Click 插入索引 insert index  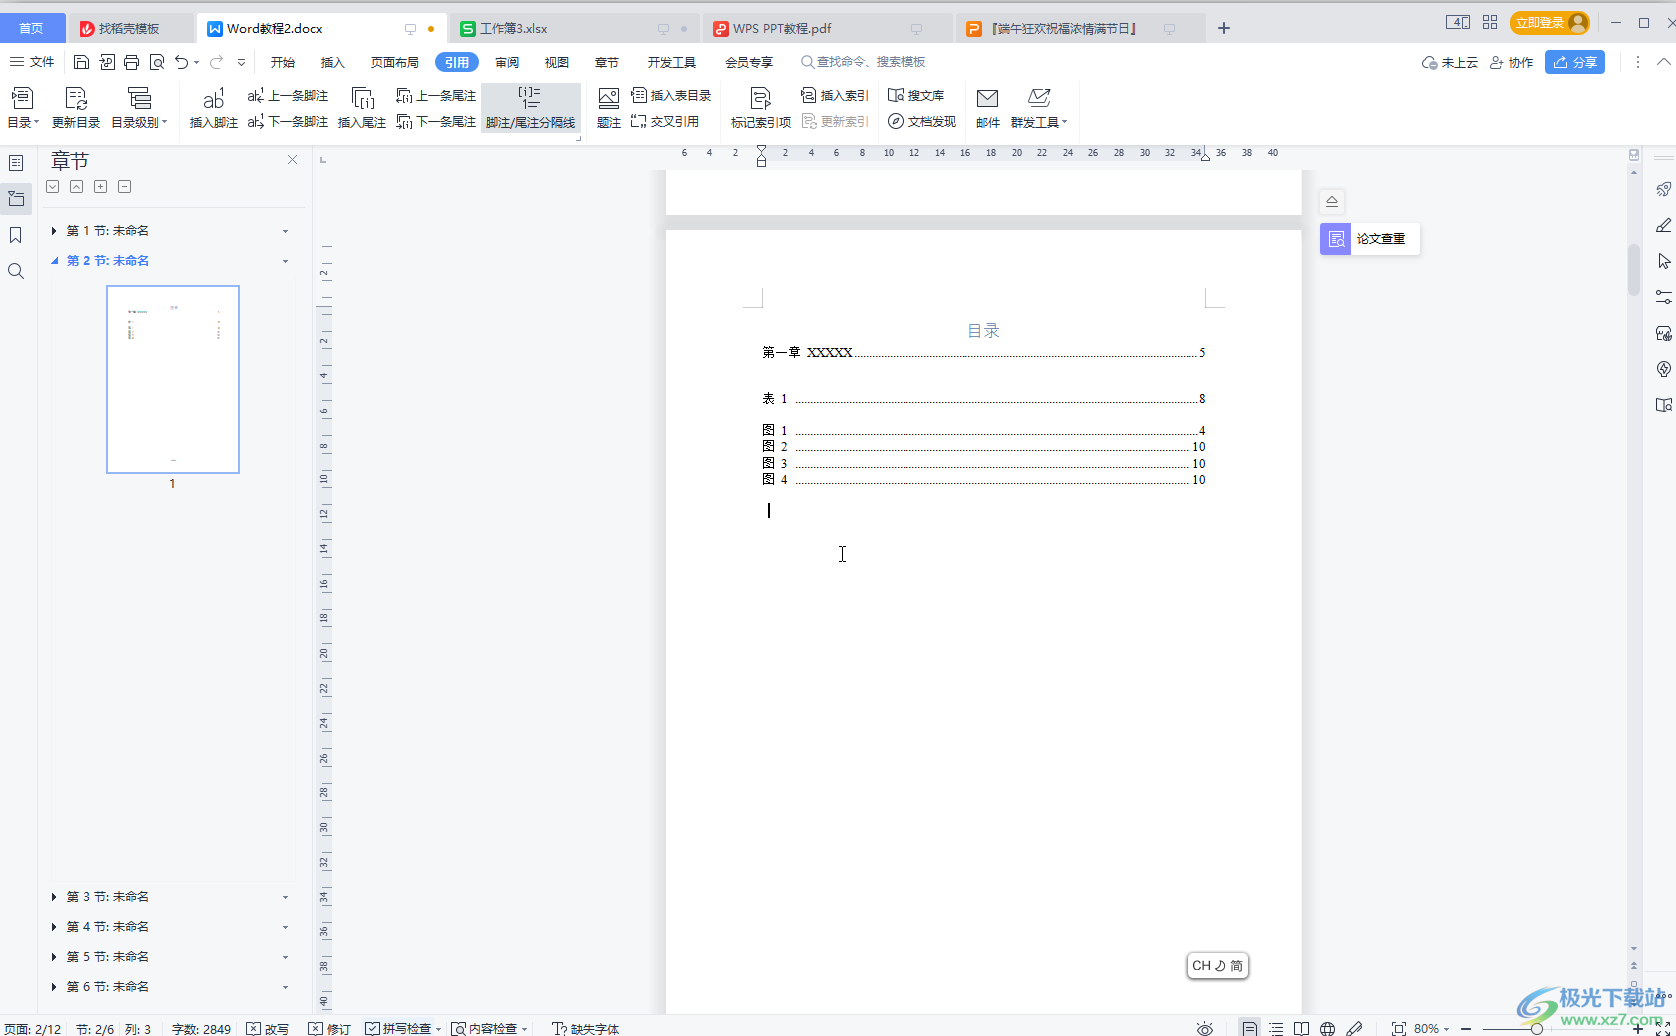[835, 96]
